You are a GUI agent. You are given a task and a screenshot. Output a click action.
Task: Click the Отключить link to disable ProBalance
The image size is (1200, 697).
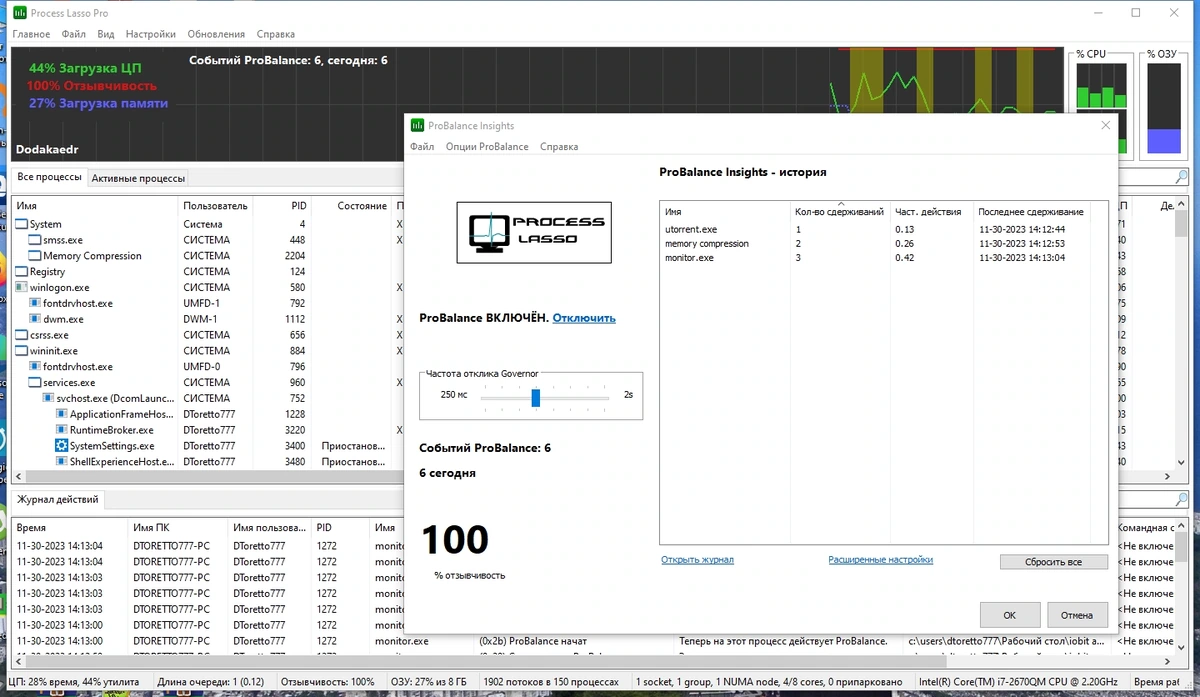pos(584,318)
